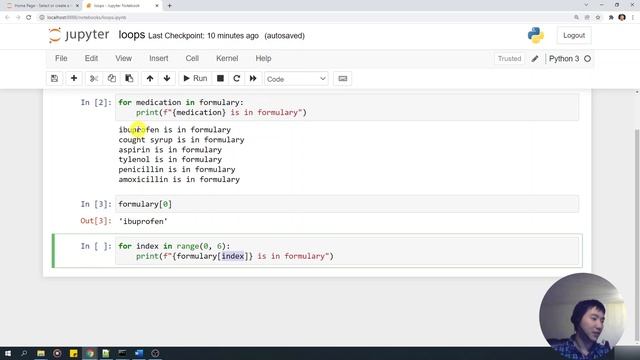Click output line 'penicillin is in formulary'
This screenshot has width=640, height=360.
tap(177, 169)
